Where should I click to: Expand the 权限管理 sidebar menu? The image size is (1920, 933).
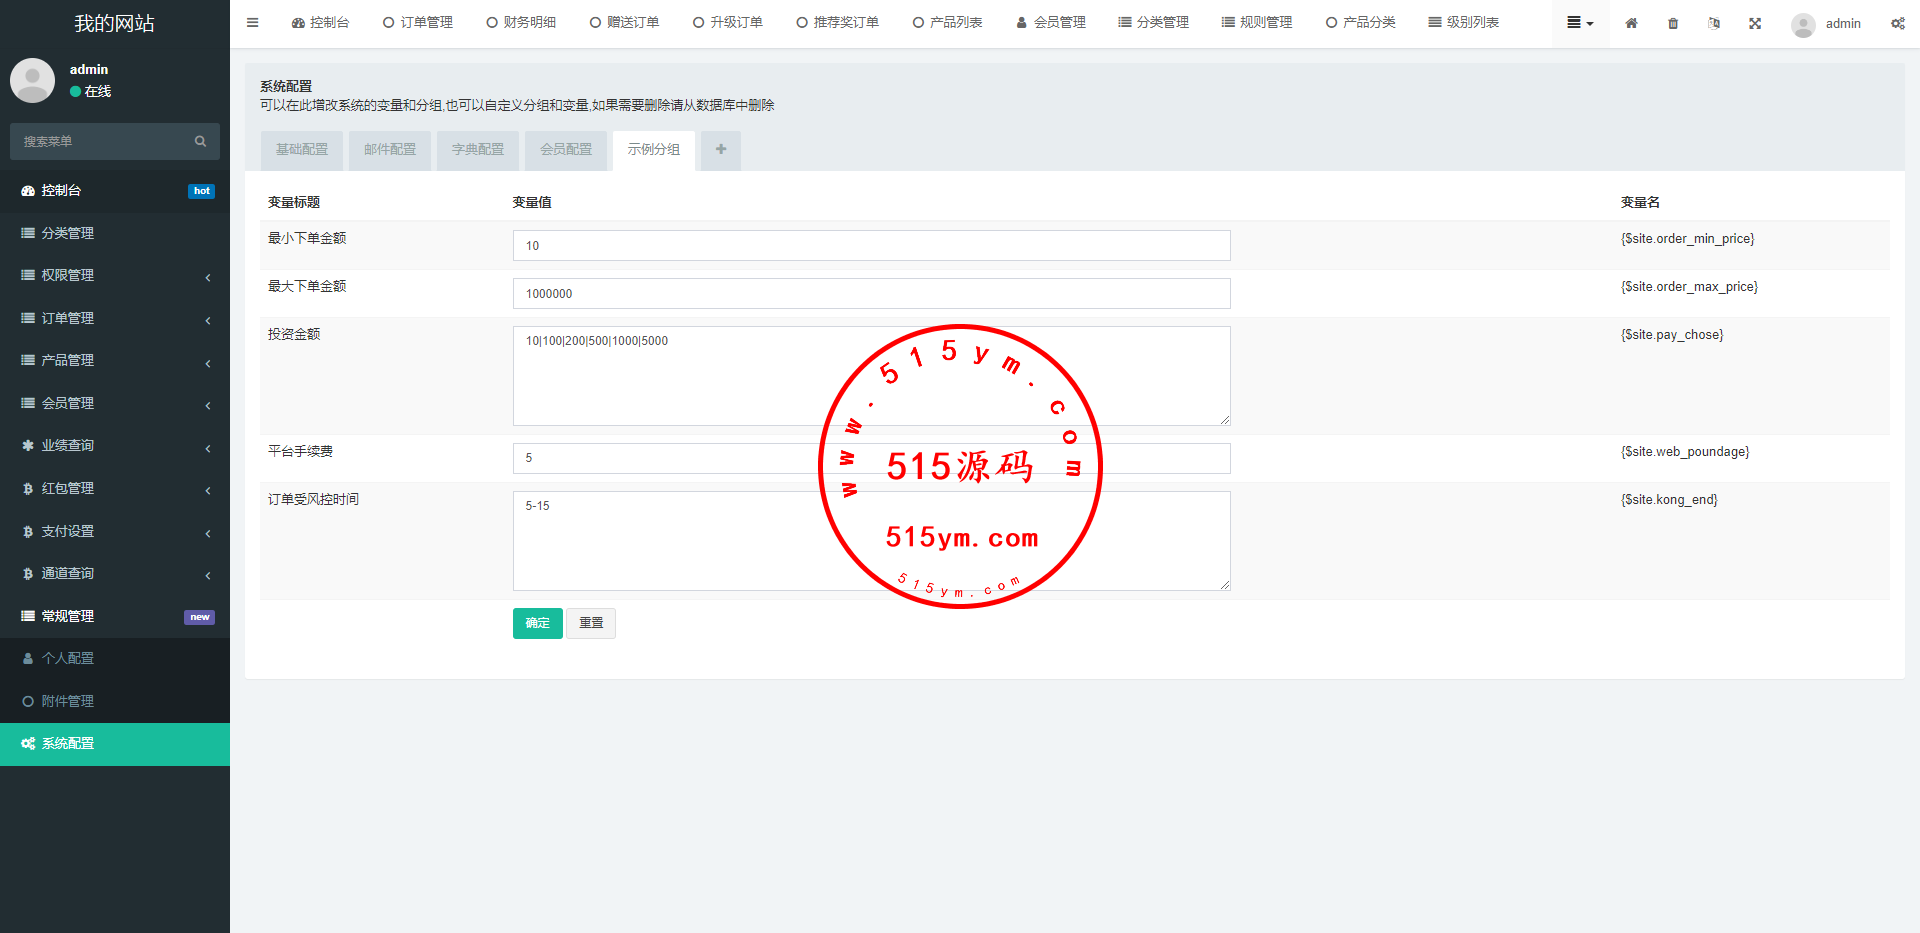coord(114,276)
